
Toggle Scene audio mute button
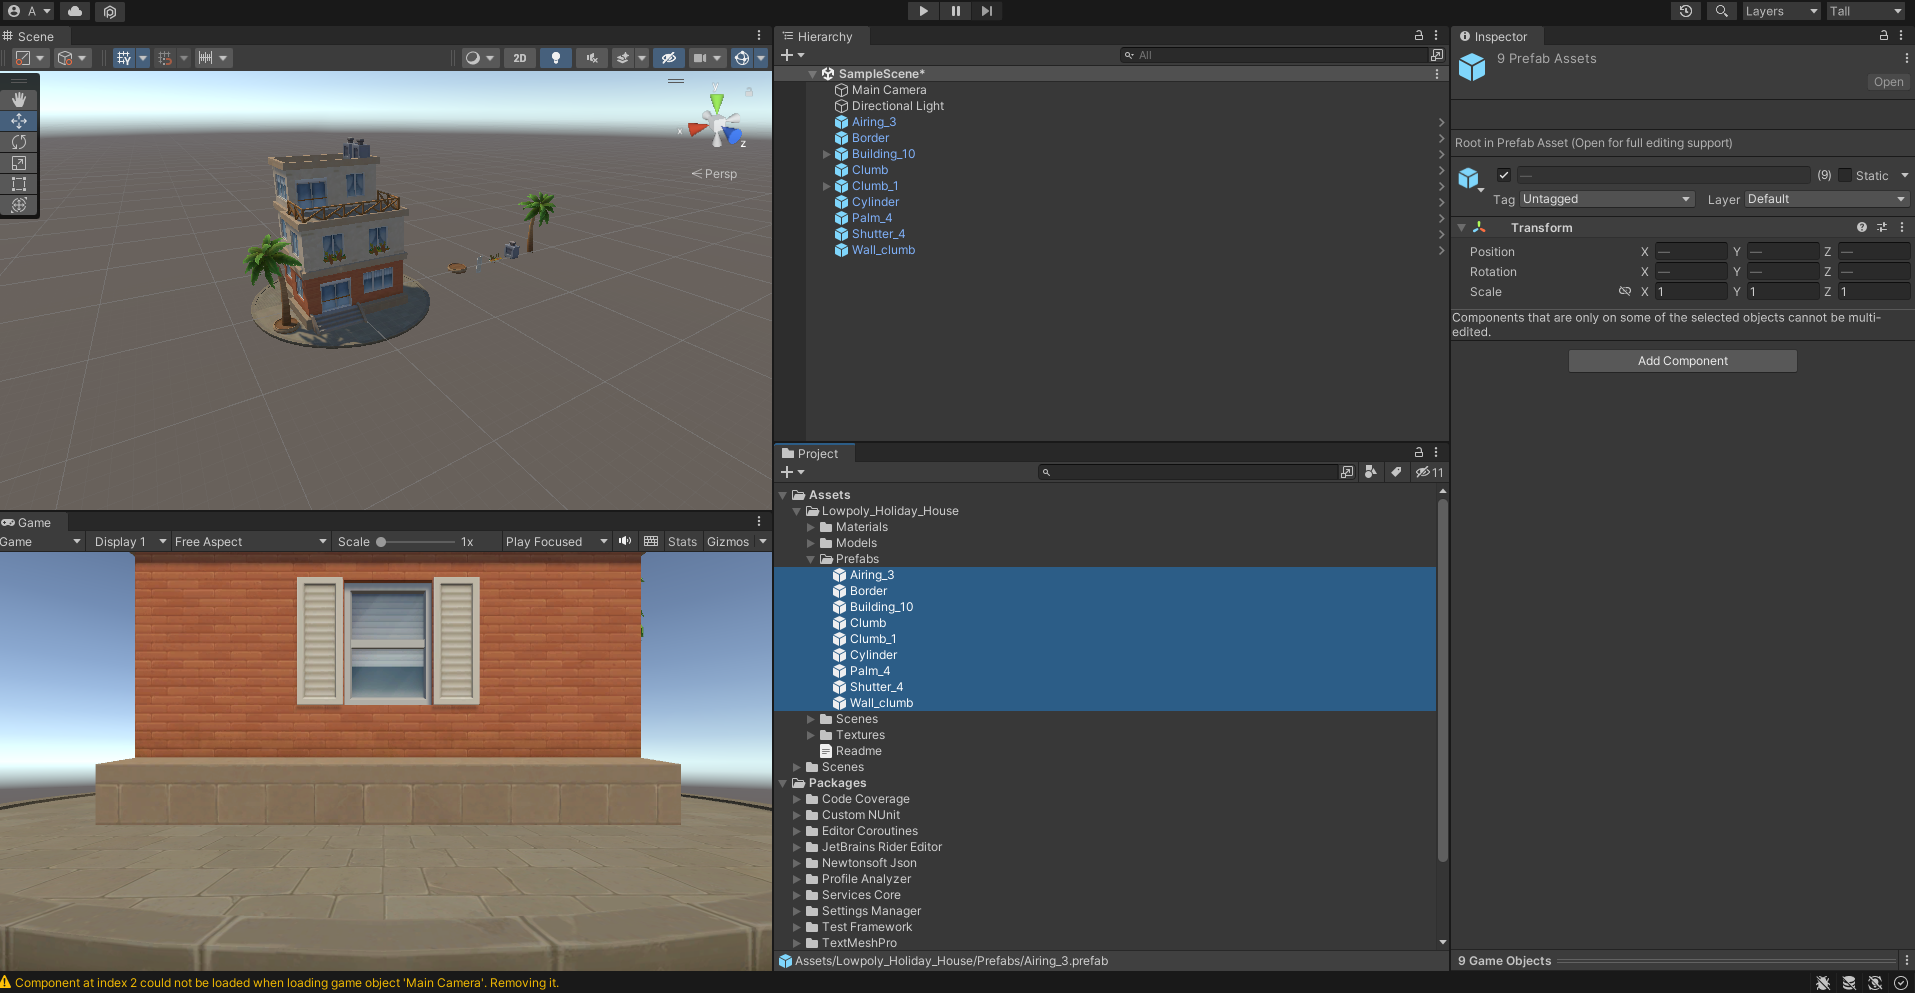pyautogui.click(x=592, y=58)
